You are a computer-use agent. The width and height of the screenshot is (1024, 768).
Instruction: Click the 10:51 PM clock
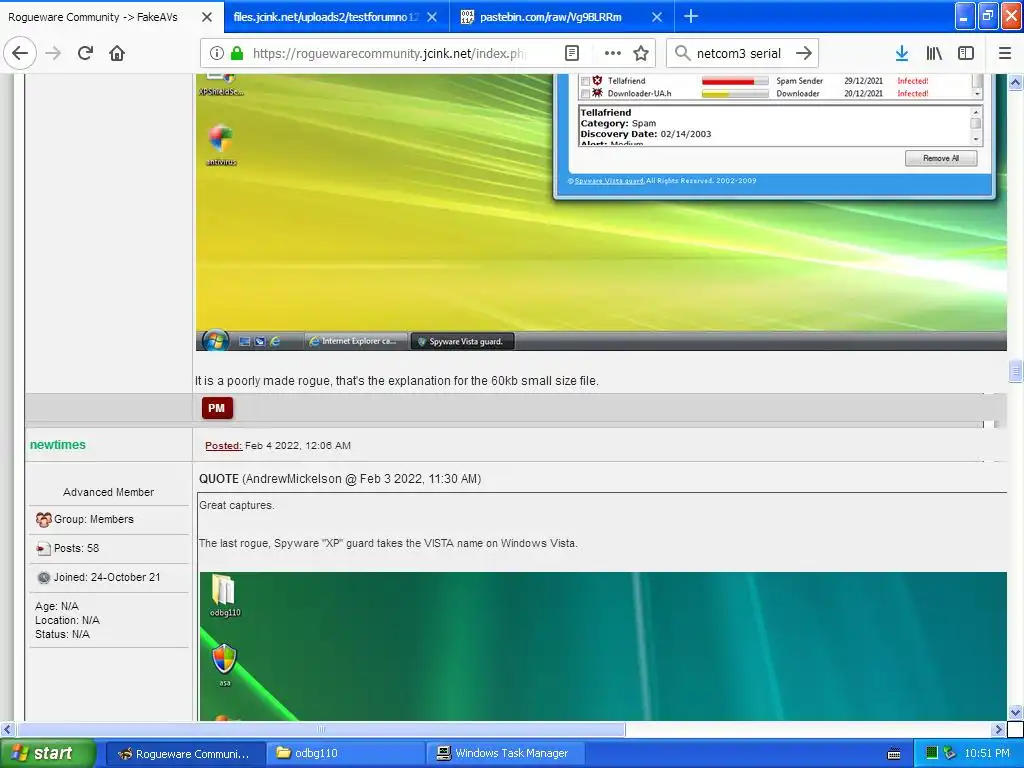(987, 753)
